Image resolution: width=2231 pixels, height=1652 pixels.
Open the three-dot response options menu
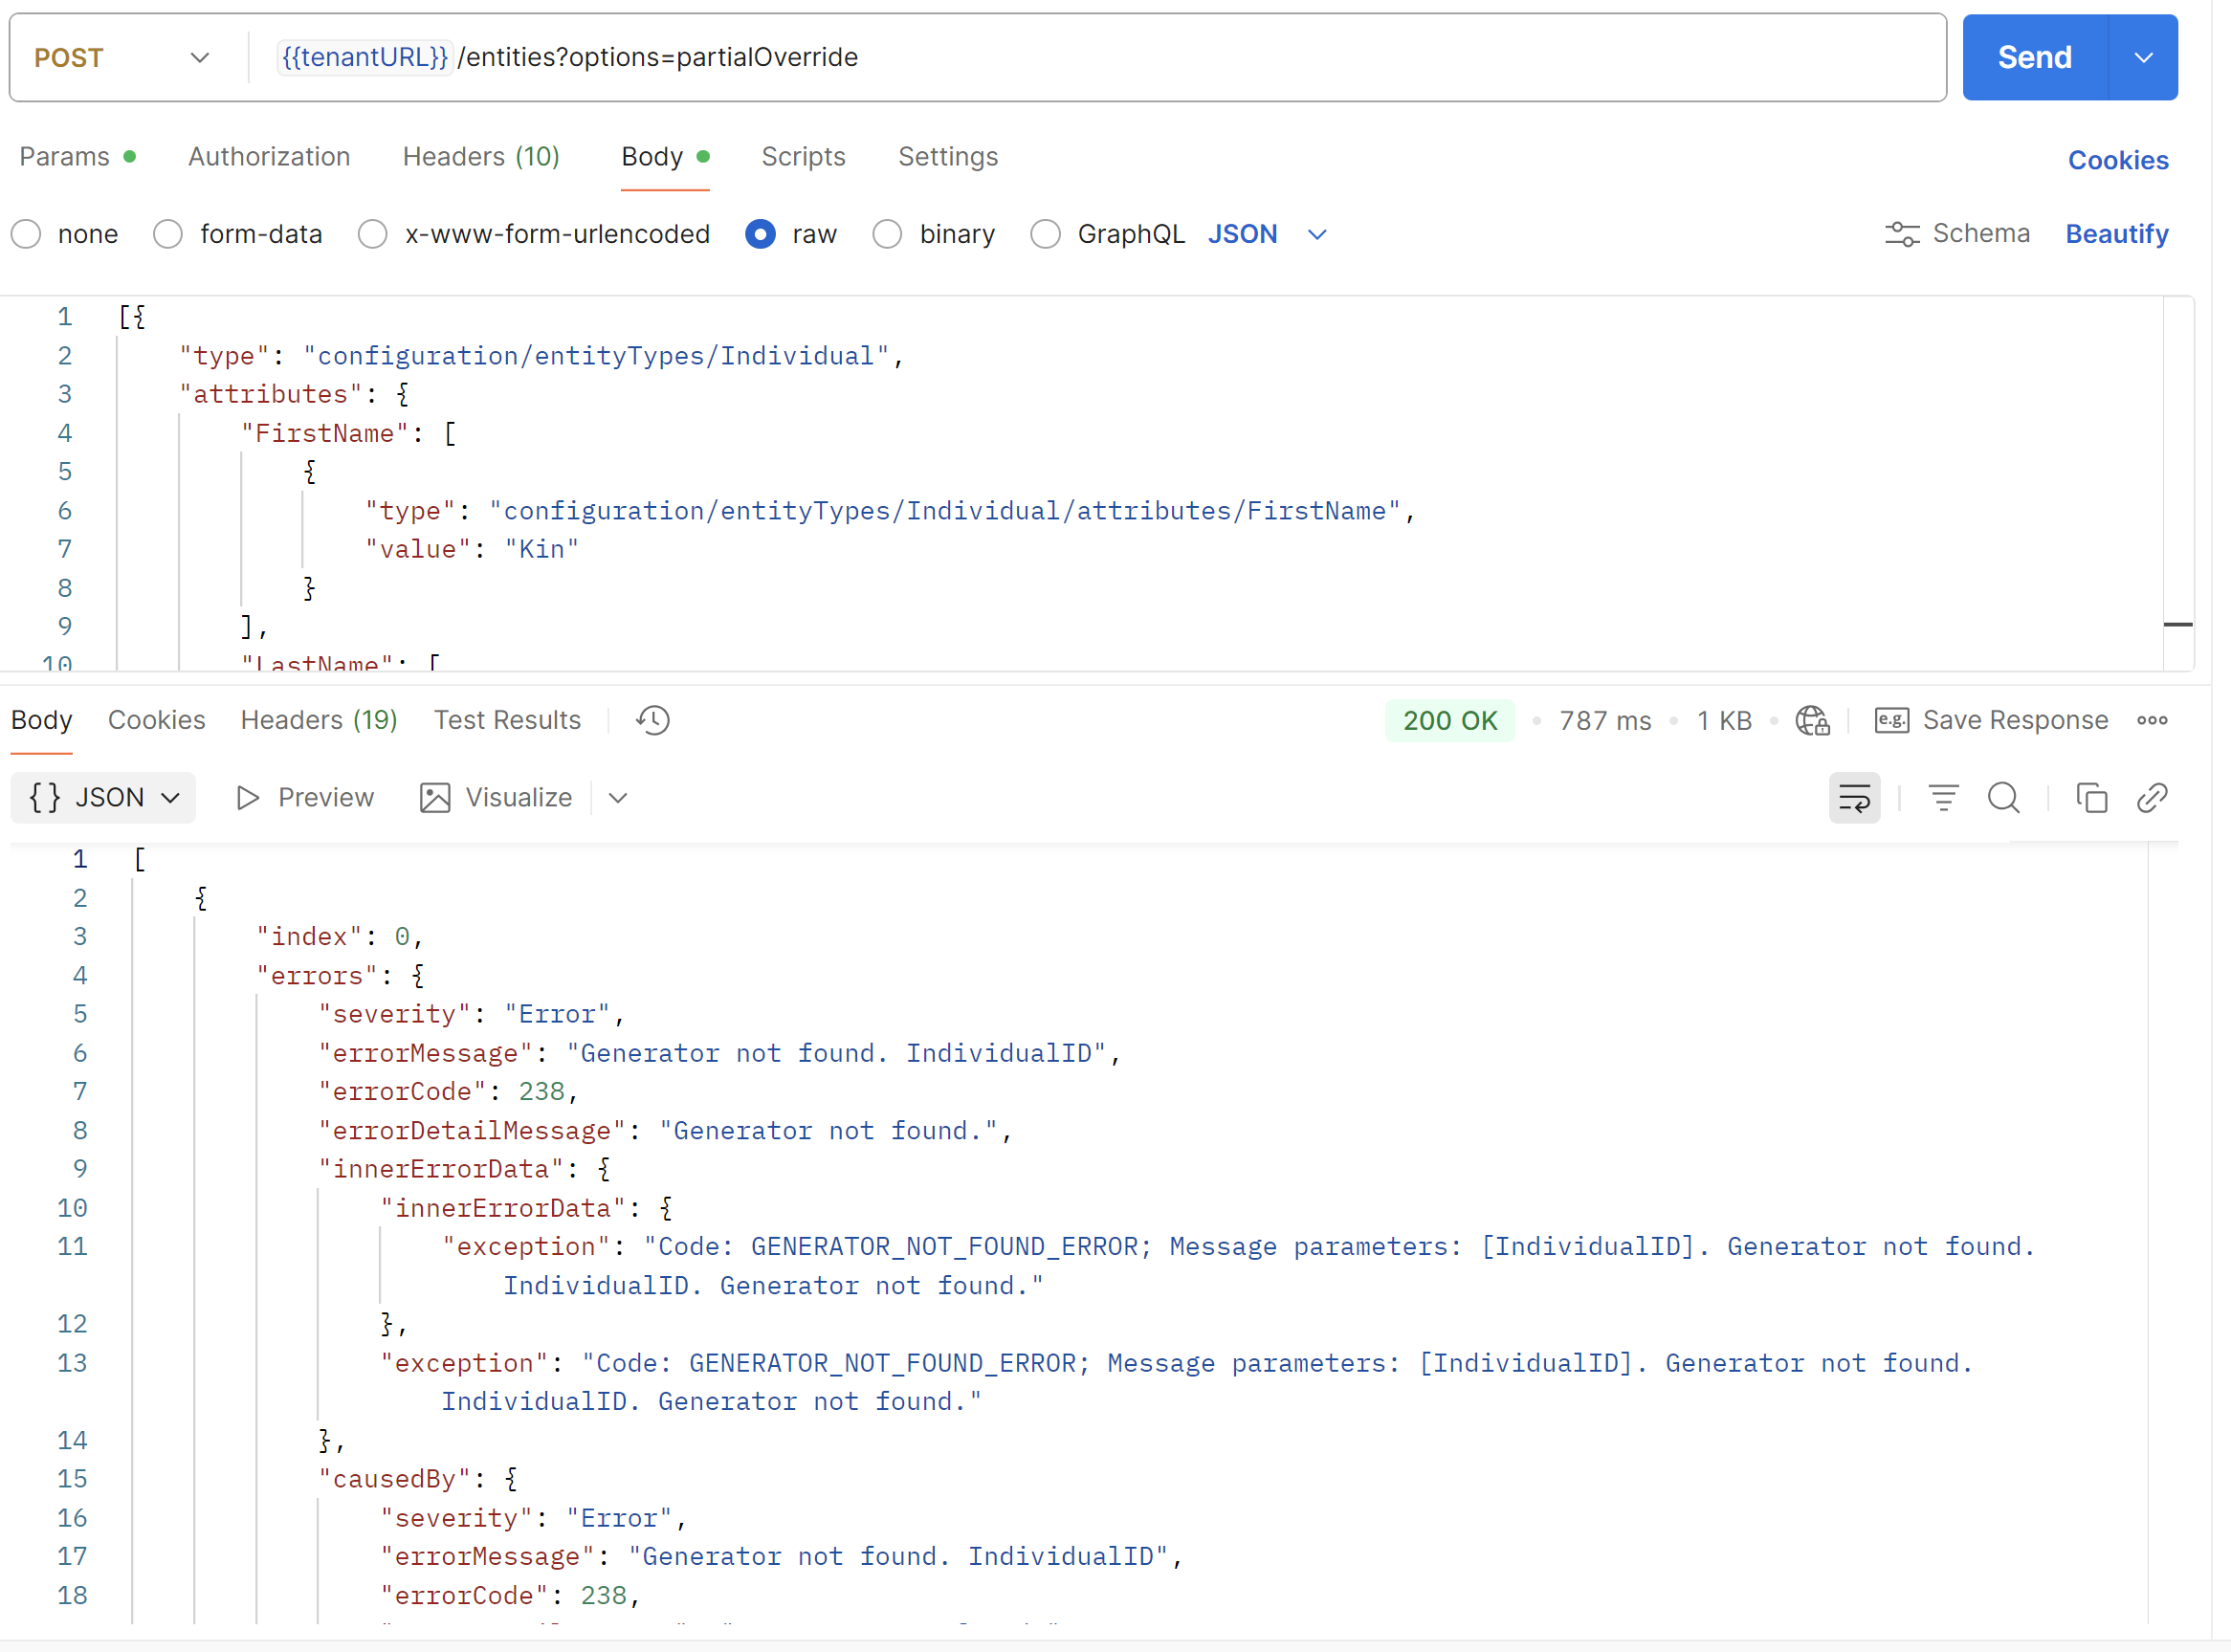tap(2151, 720)
